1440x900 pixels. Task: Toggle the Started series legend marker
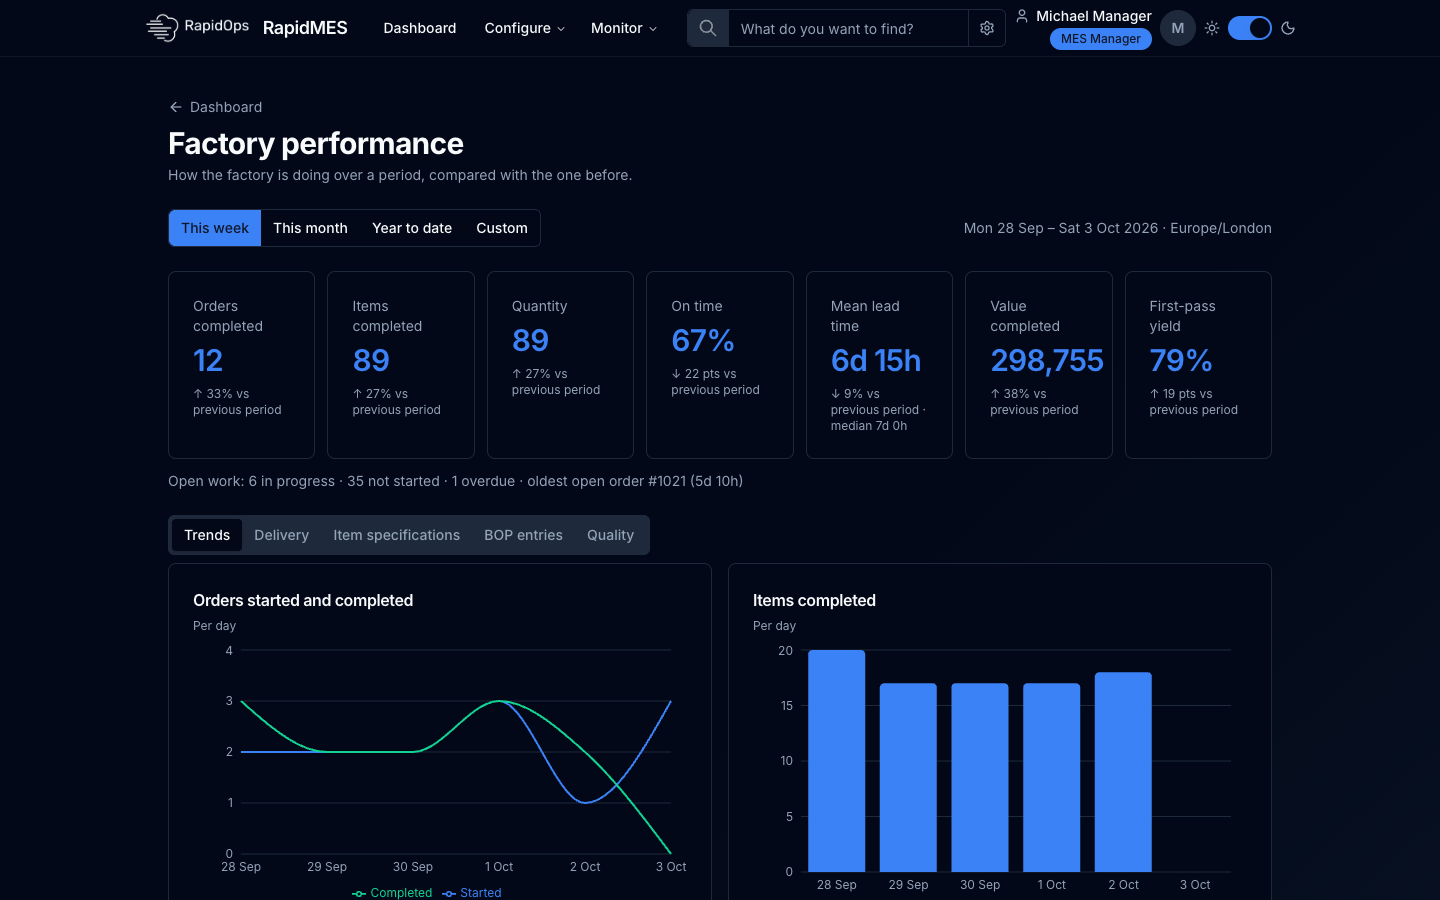click(x=449, y=893)
